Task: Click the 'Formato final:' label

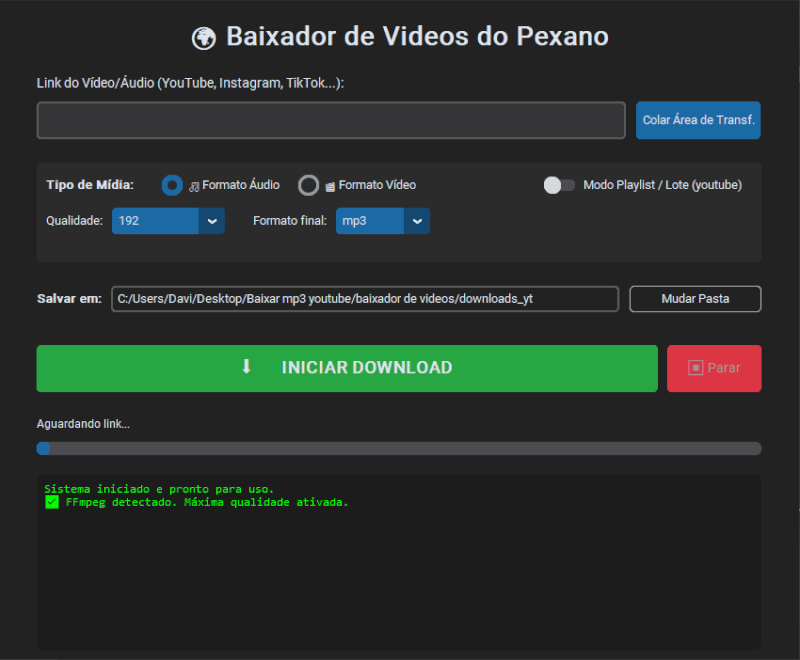Action: coord(290,221)
